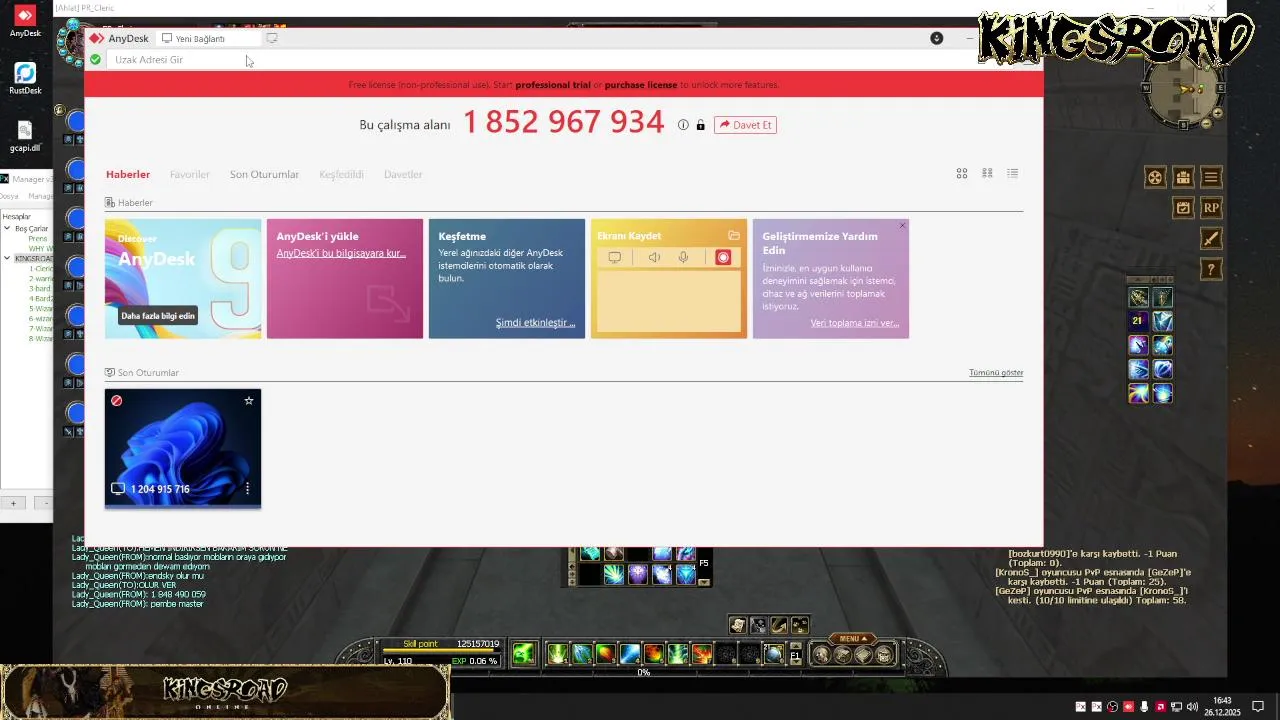
Task: Click the AnyDesk logo in title bar
Action: 96,38
